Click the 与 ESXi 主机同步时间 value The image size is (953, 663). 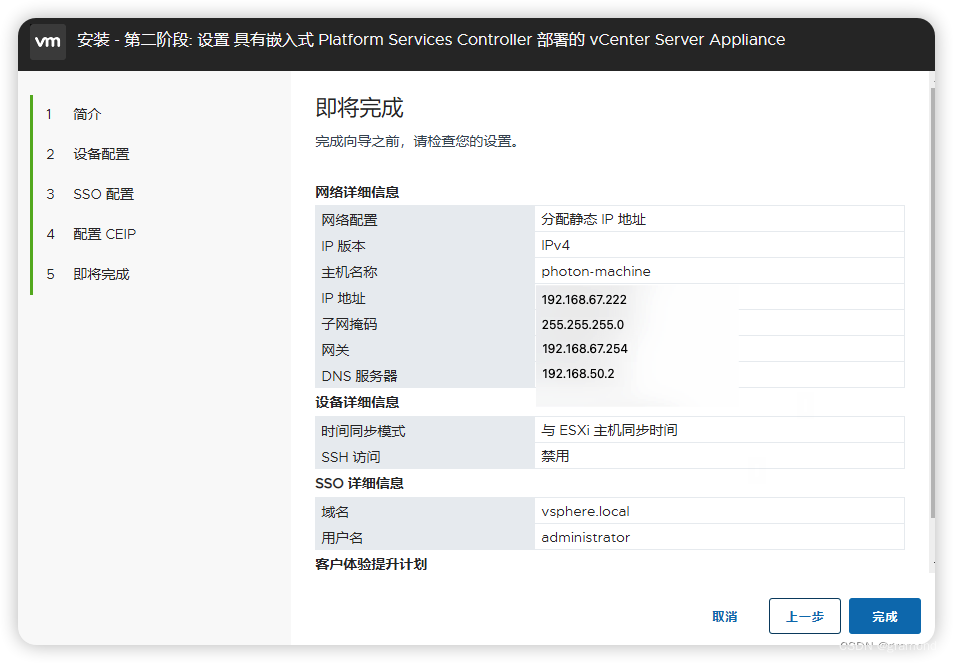coord(609,430)
